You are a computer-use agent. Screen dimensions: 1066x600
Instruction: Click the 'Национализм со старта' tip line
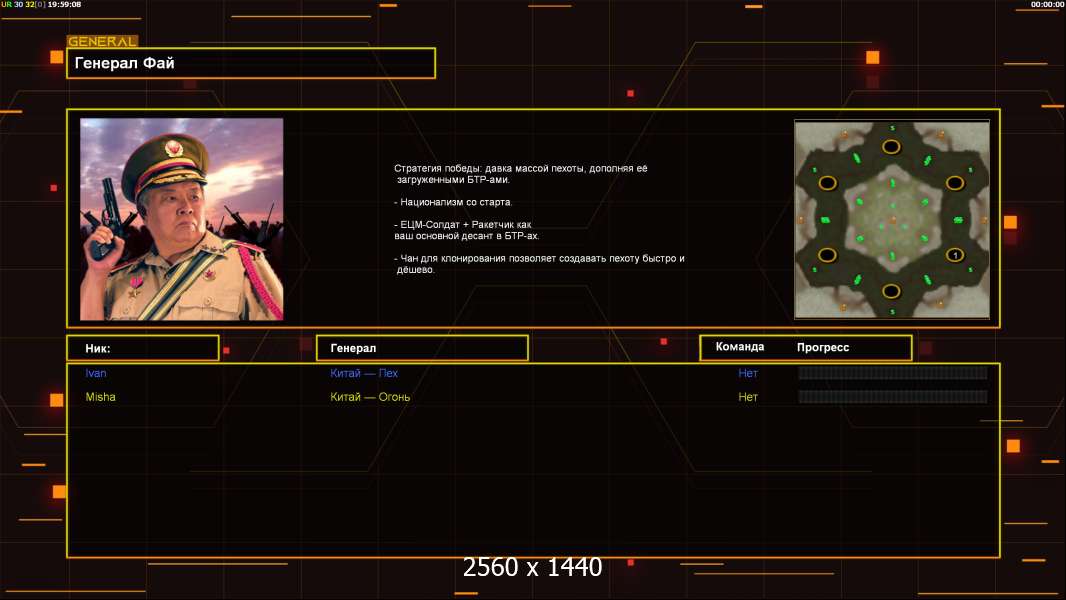[x=453, y=202]
